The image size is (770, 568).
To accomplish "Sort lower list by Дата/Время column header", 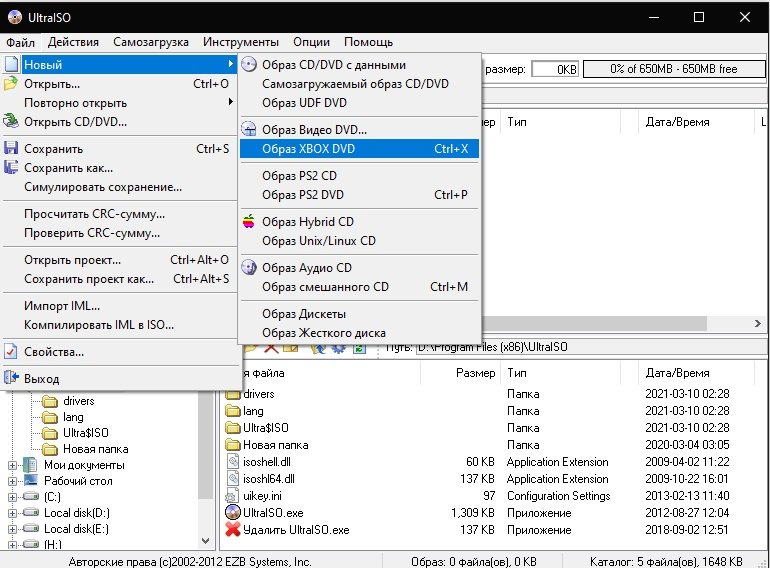I will pyautogui.click(x=696, y=373).
